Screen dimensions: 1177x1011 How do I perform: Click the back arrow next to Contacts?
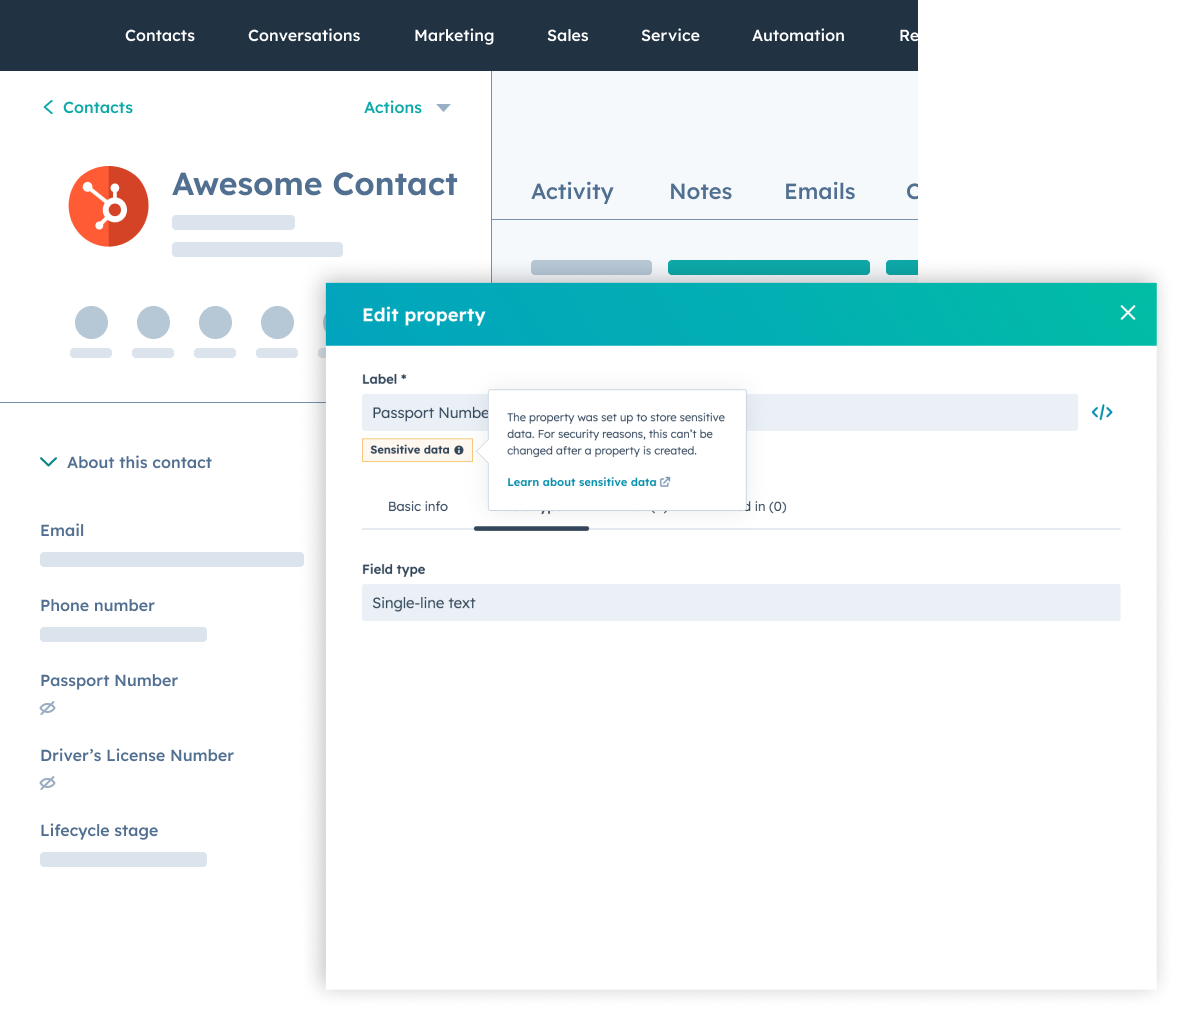[x=48, y=107]
